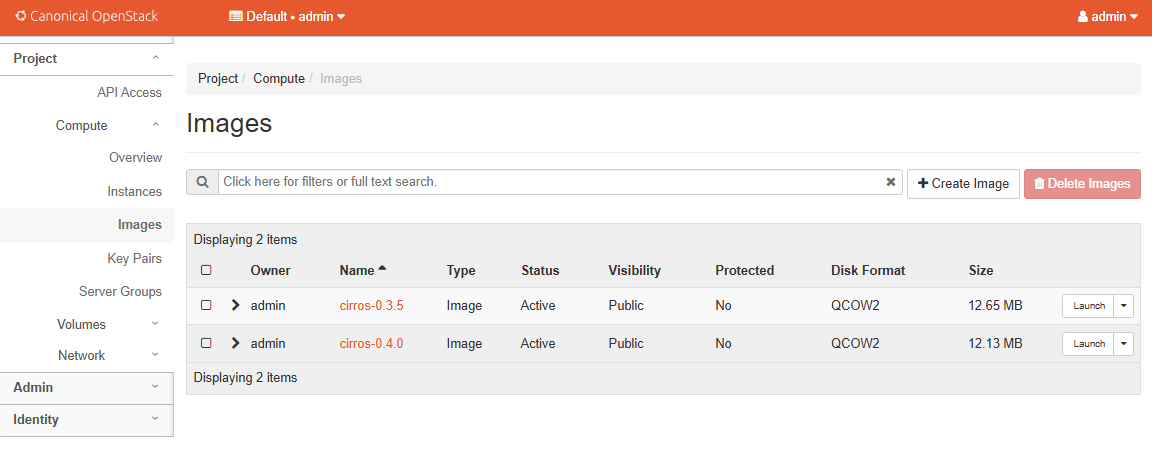
Task: Open the admin user menu
Action: pyautogui.click(x=1107, y=17)
